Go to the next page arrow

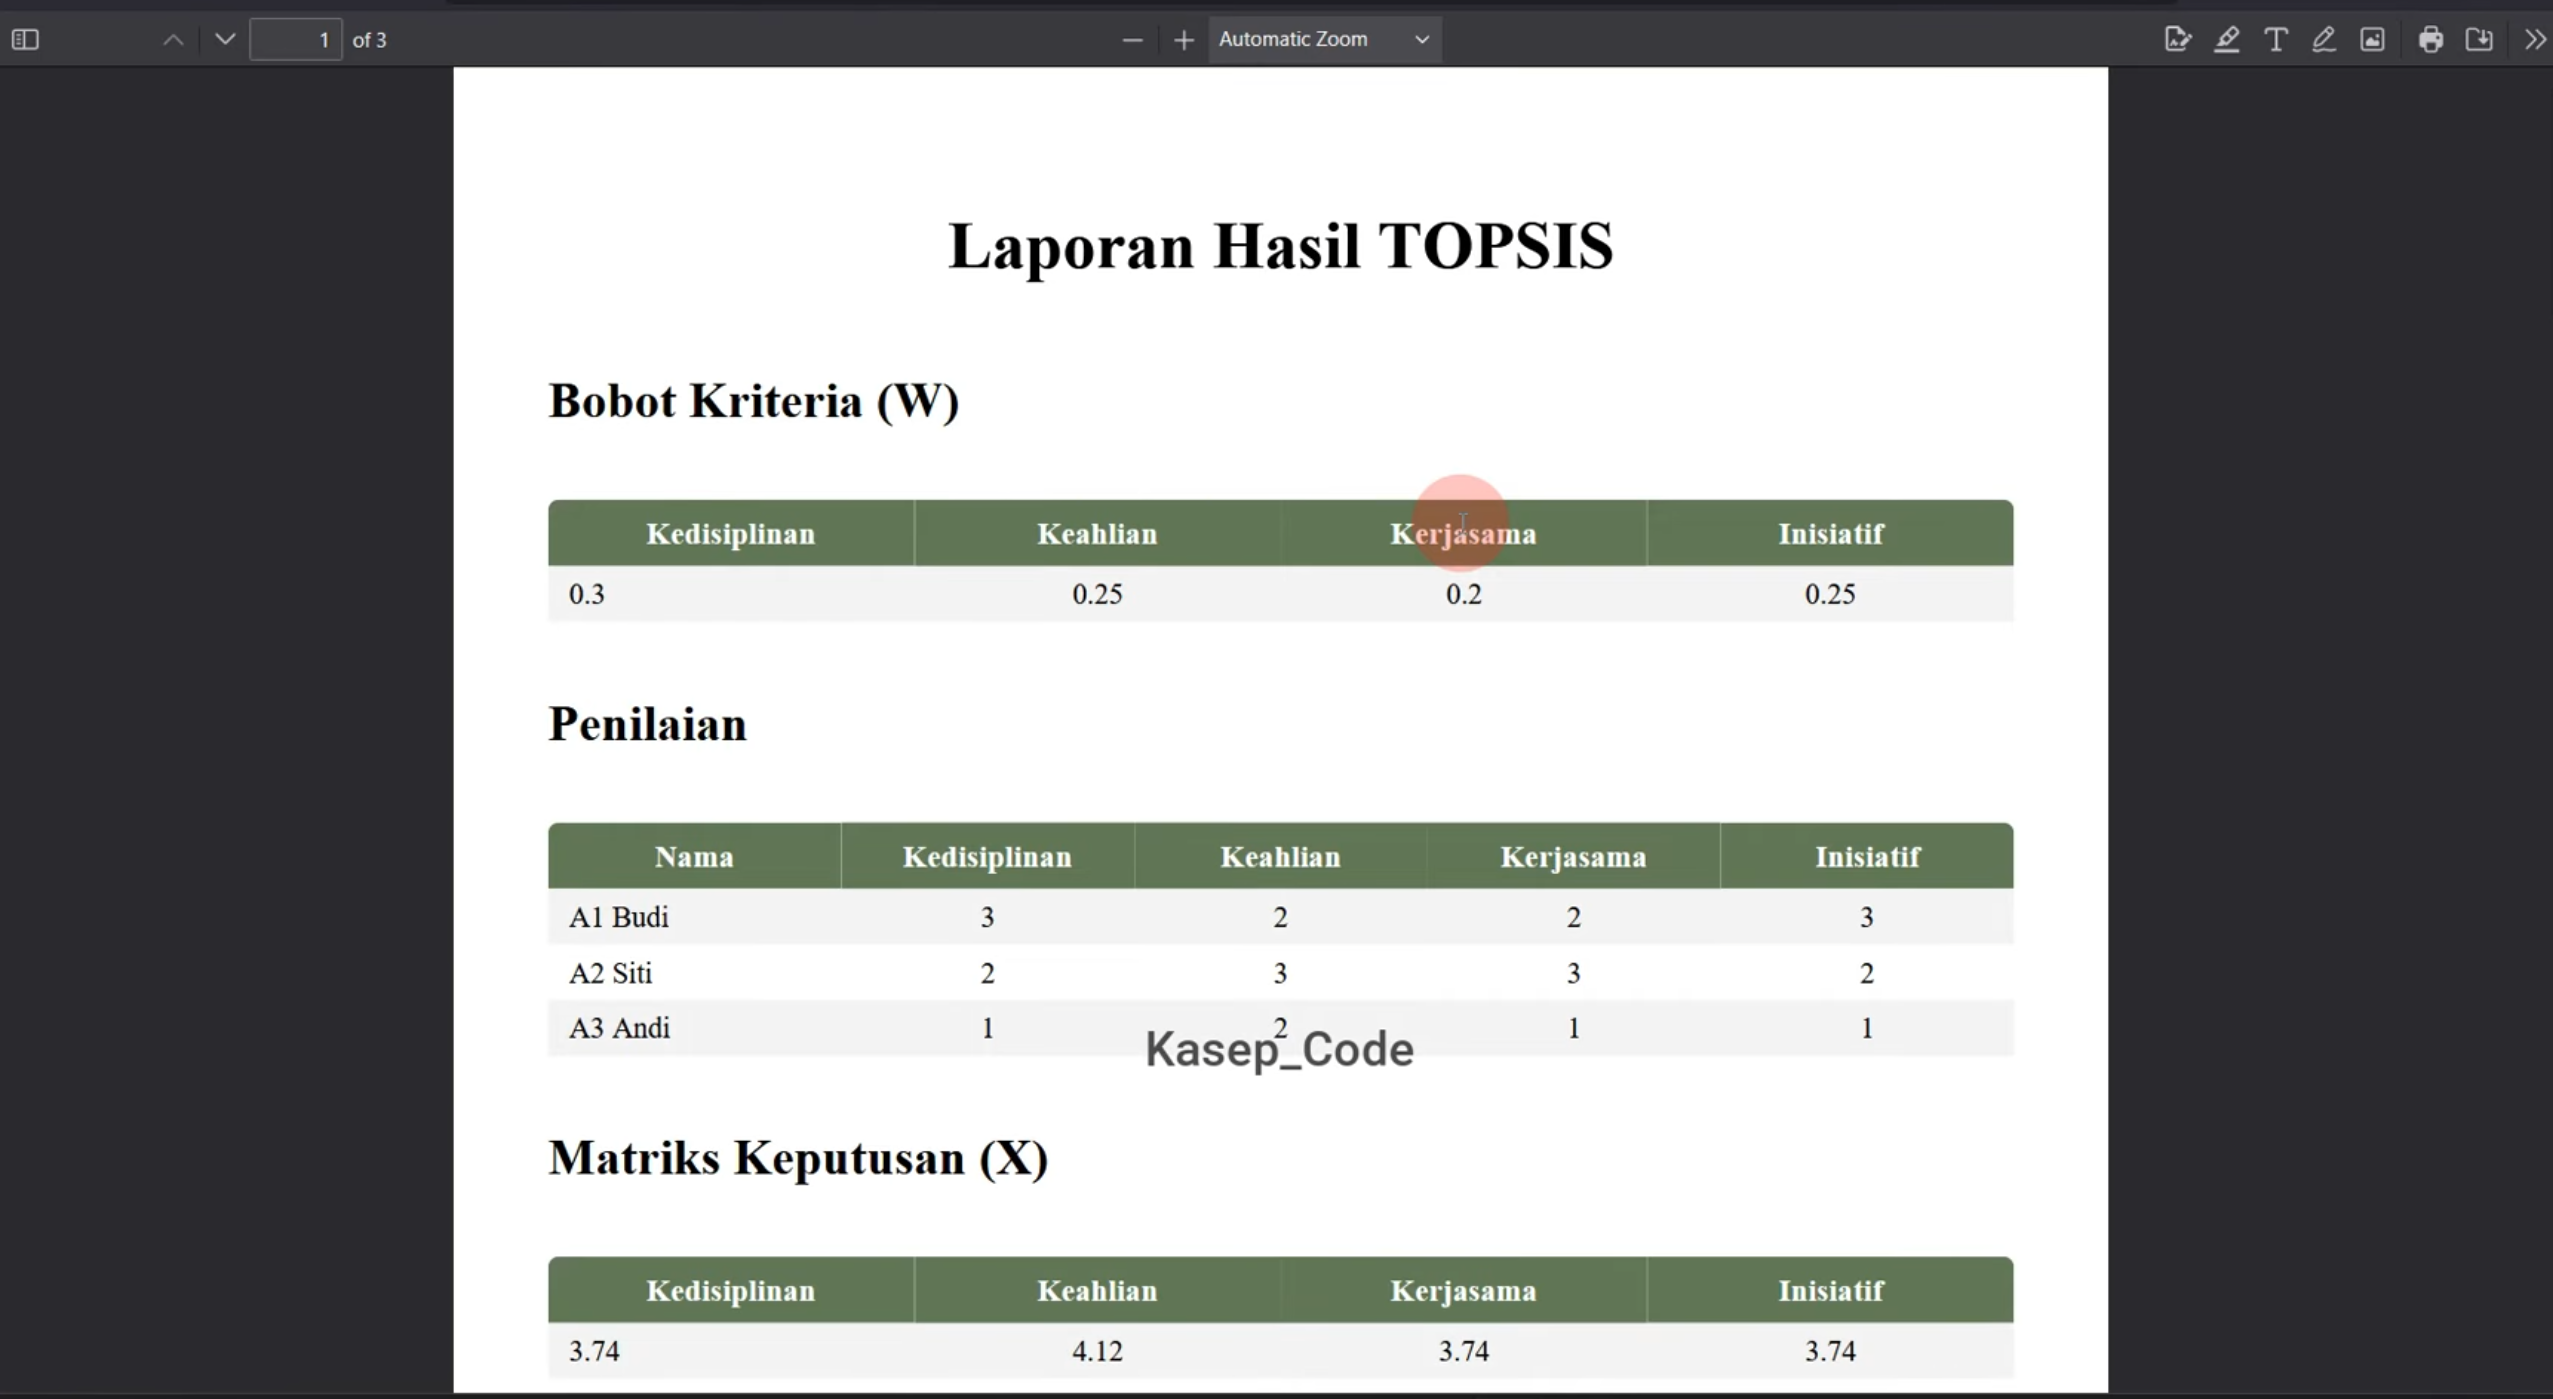(225, 40)
